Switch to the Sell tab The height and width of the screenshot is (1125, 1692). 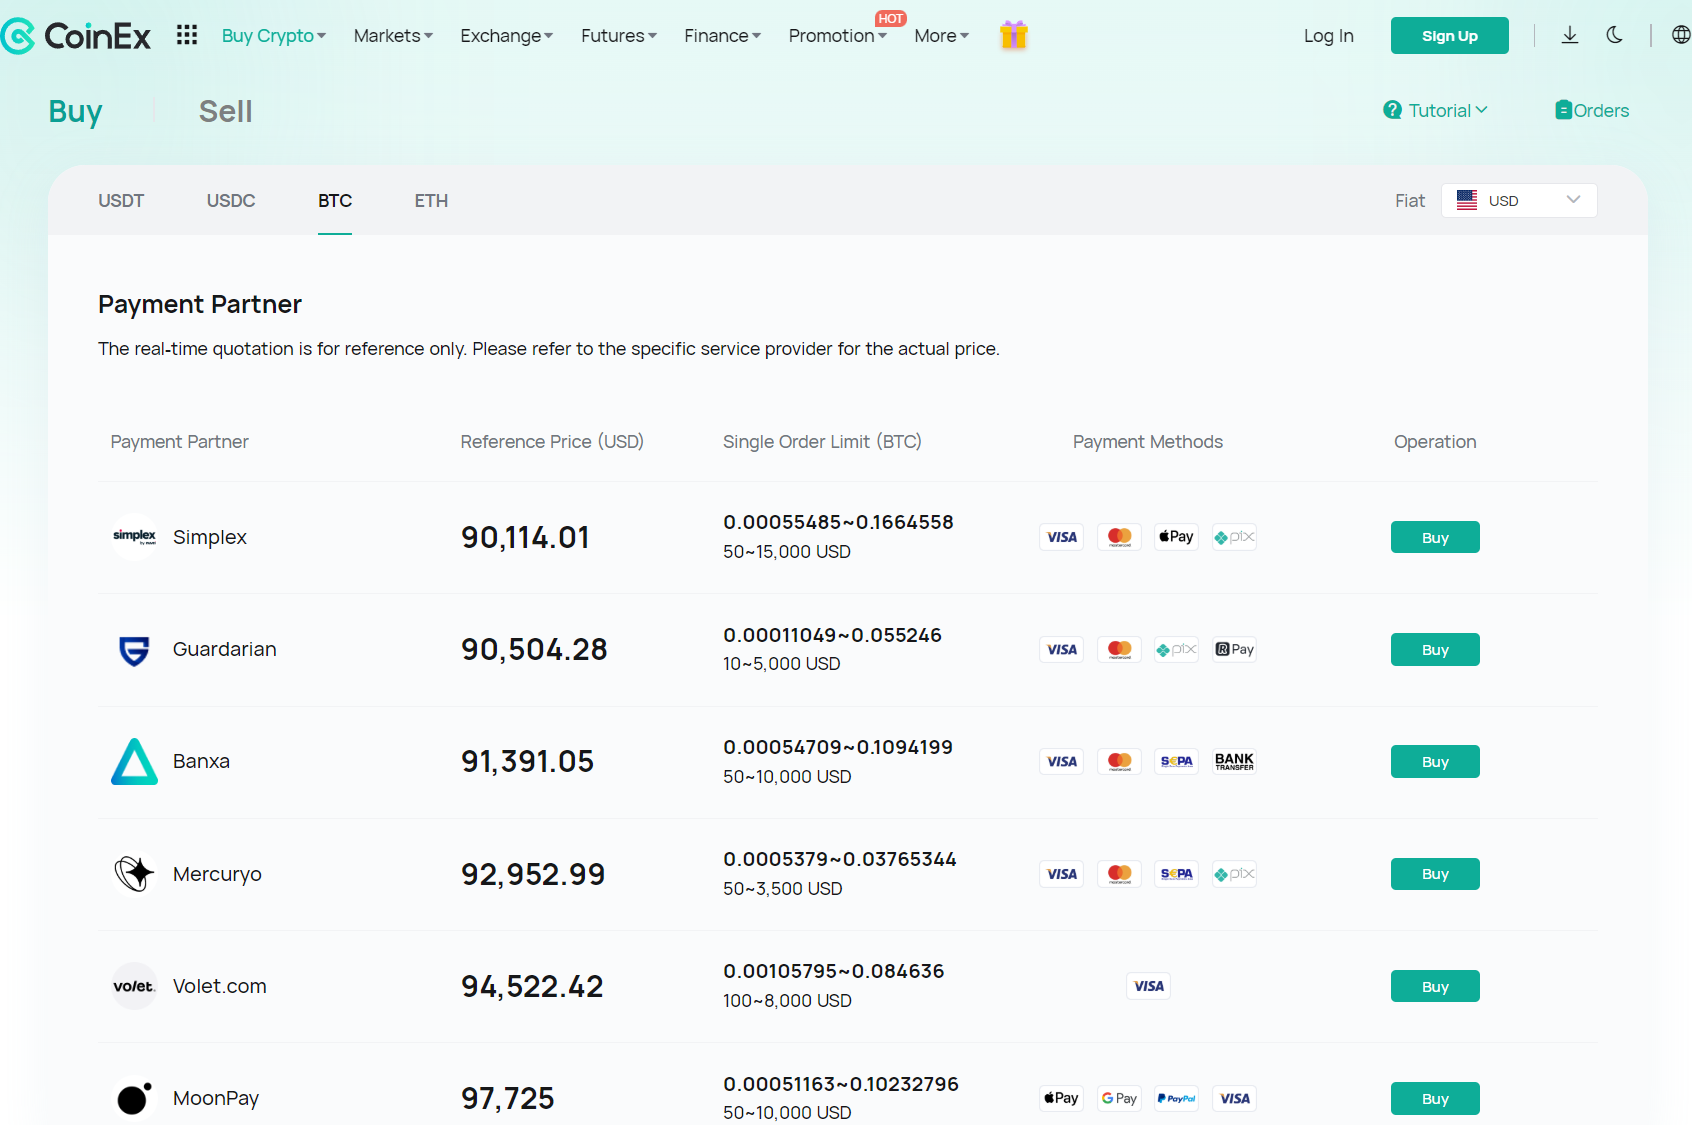[x=225, y=111]
